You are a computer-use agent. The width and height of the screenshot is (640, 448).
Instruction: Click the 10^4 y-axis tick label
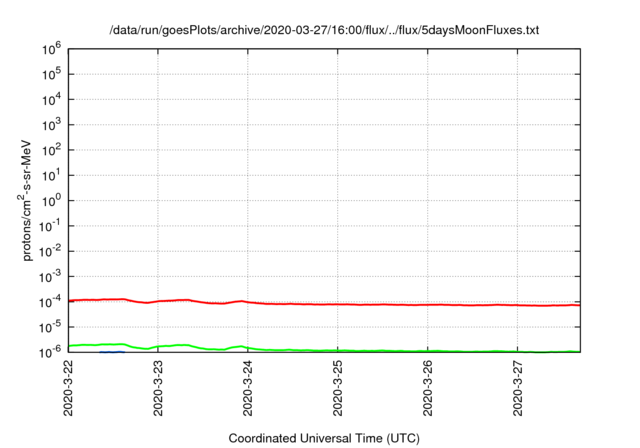(51, 99)
